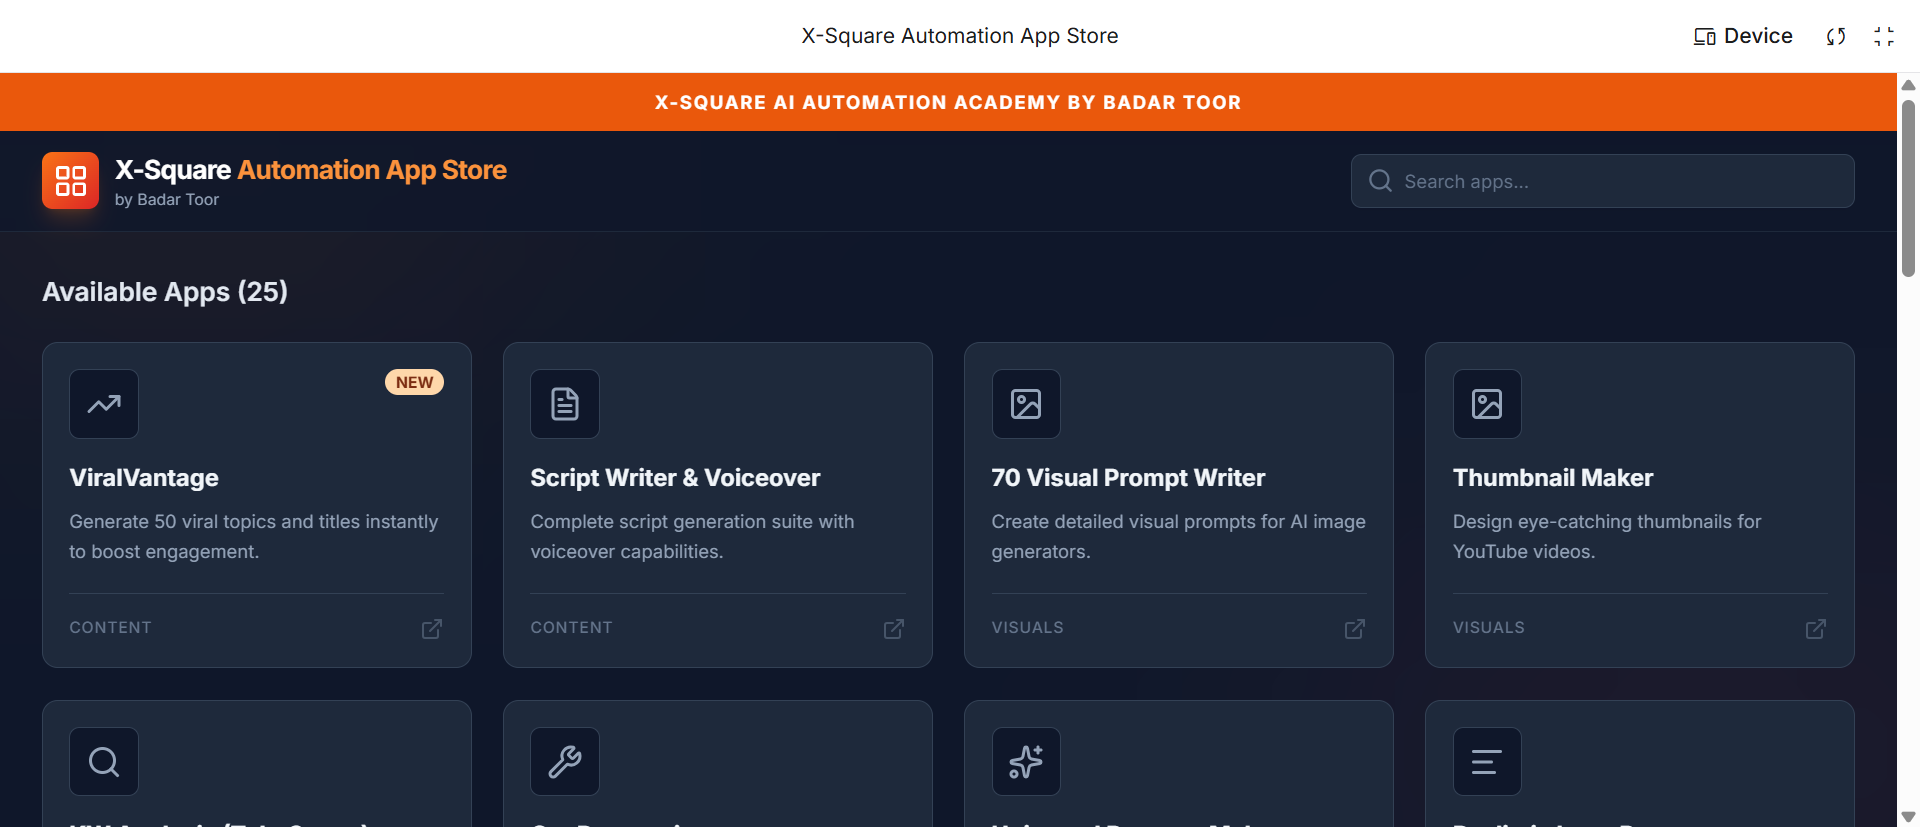Viewport: 1920px width, 827px height.
Task: Click the magnifier icon card in second row
Action: point(104,762)
